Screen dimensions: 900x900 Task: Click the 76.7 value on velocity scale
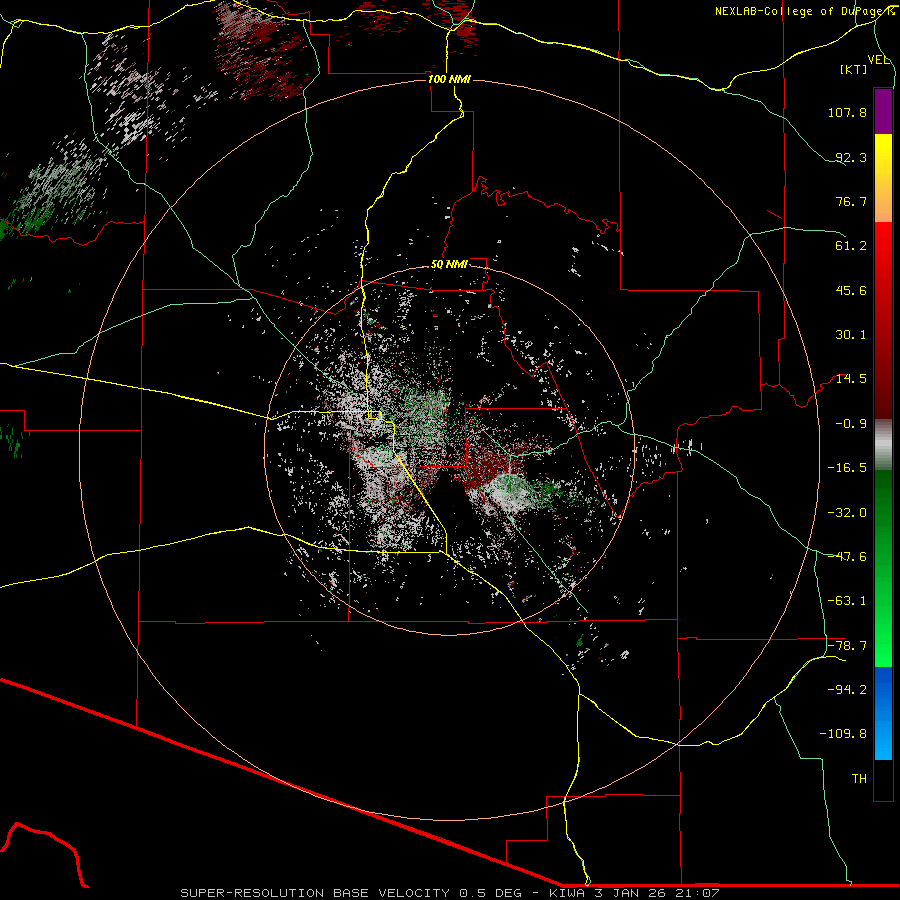tap(851, 201)
